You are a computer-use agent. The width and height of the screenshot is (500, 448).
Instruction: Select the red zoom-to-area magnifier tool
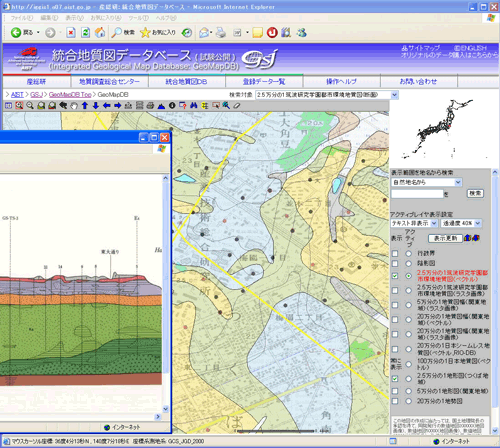[x=19, y=106]
